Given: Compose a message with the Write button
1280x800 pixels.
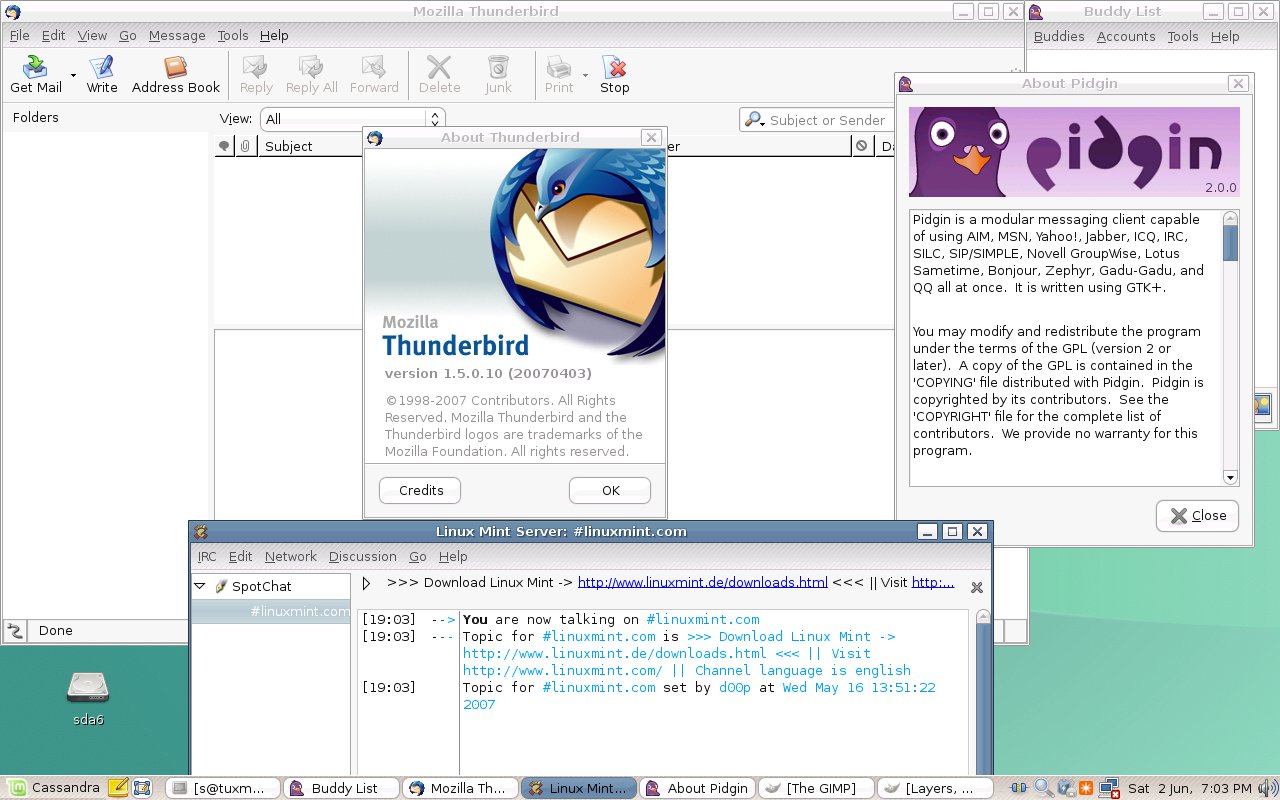Looking at the screenshot, I should [102, 75].
